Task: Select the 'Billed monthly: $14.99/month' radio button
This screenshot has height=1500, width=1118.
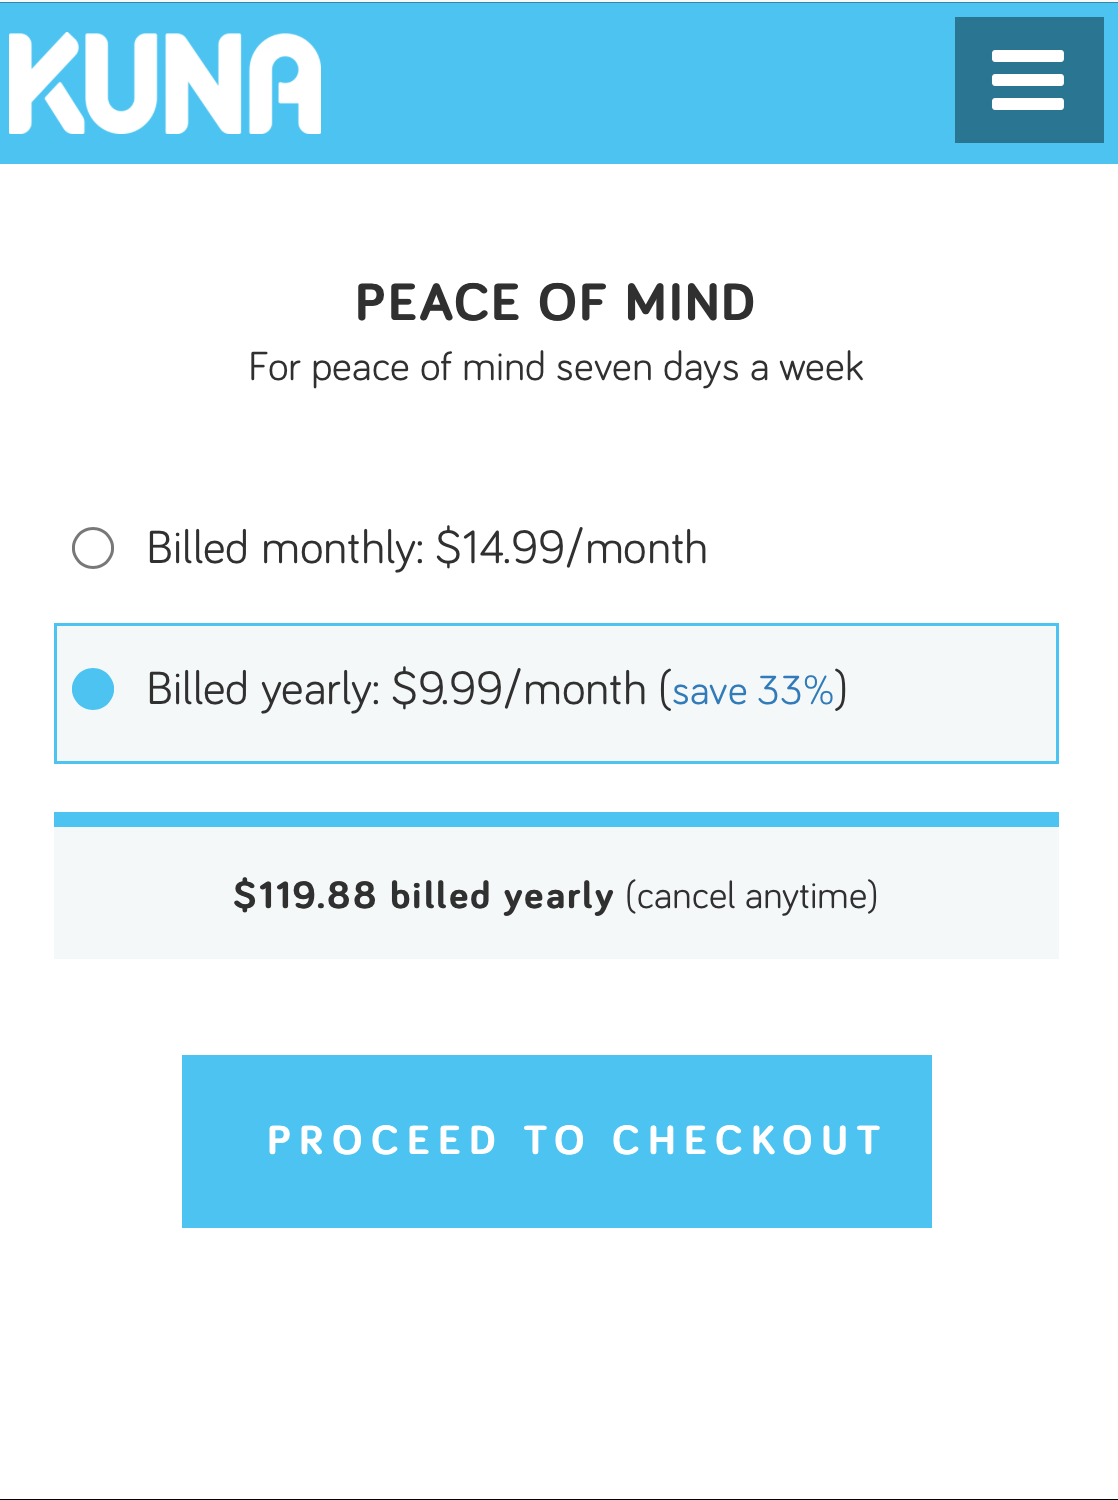Action: (94, 547)
